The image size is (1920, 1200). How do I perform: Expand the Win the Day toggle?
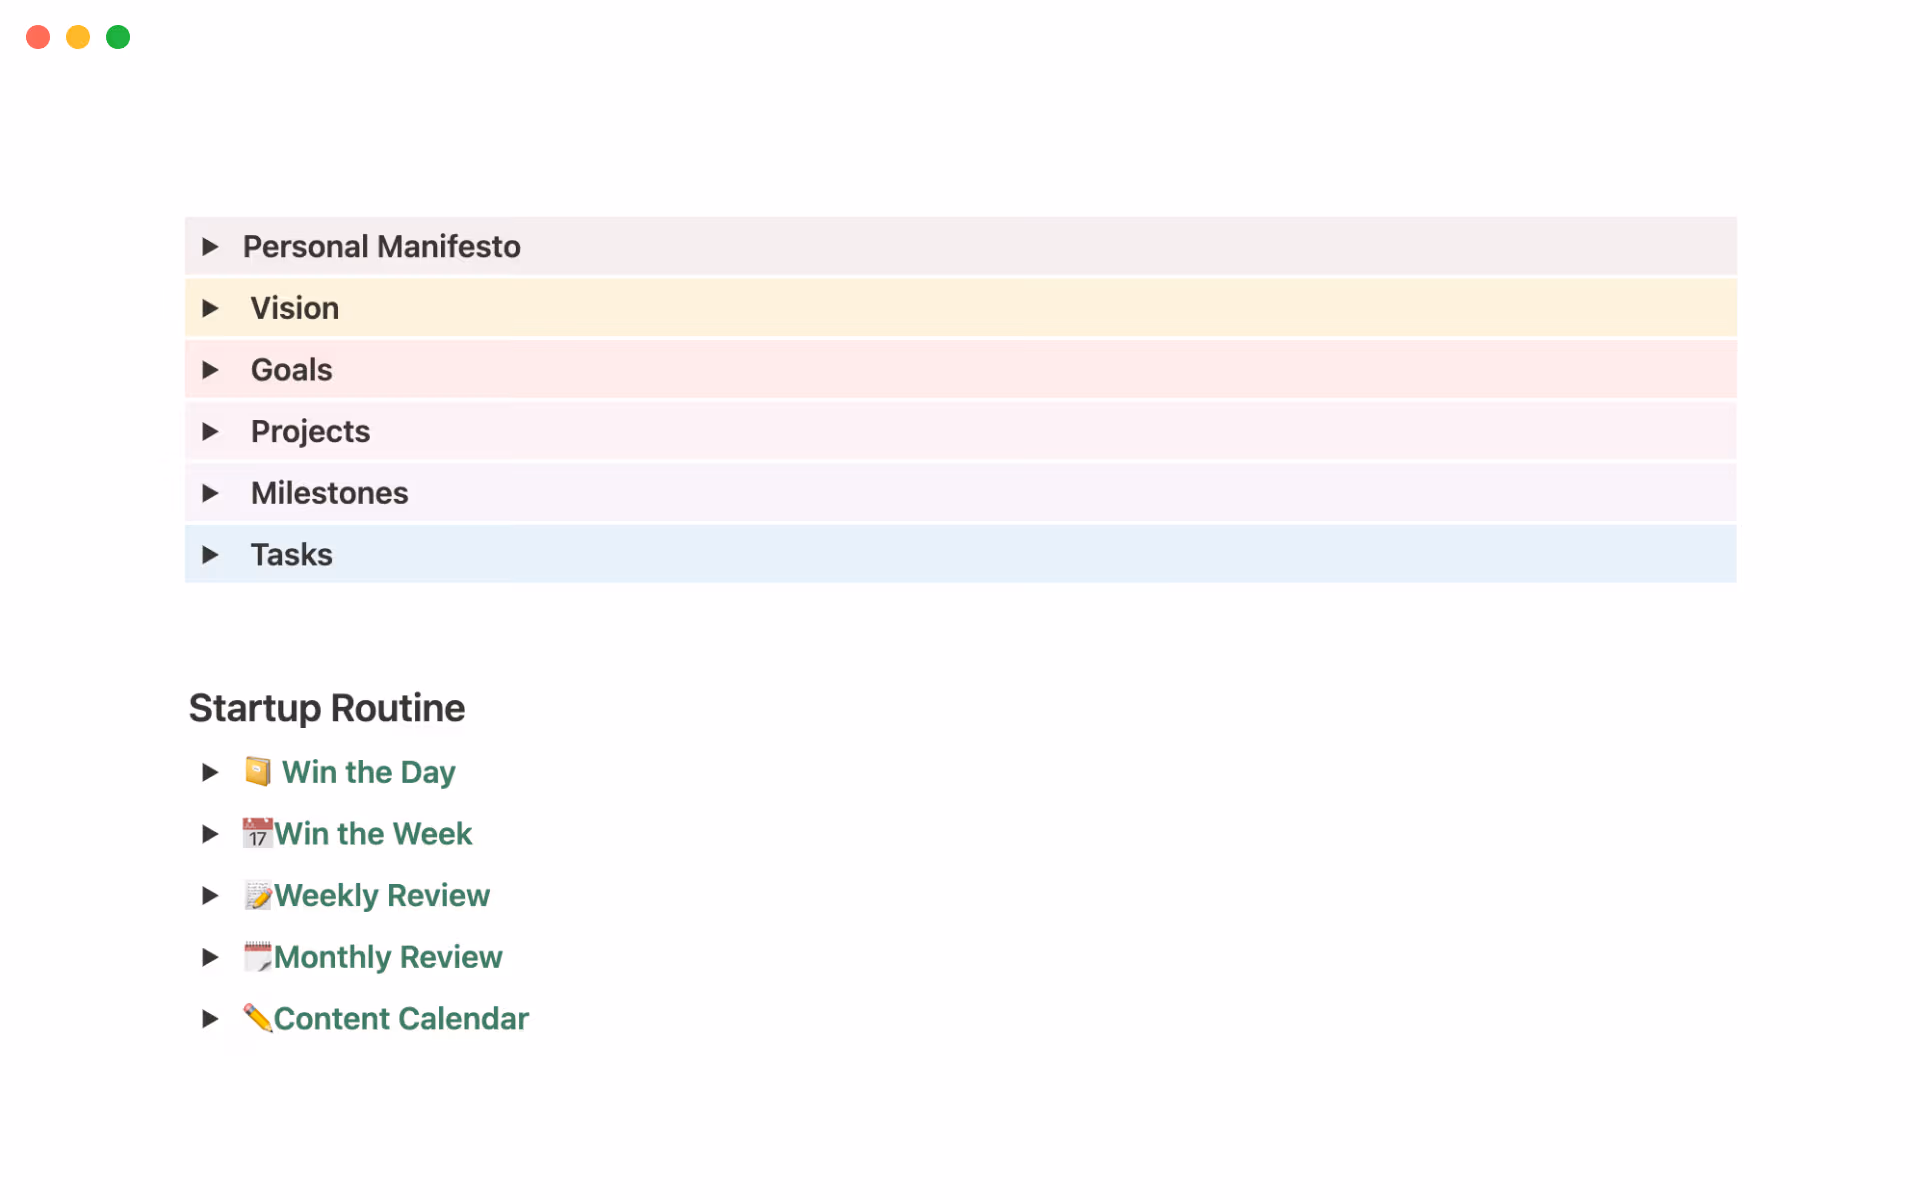[210, 771]
